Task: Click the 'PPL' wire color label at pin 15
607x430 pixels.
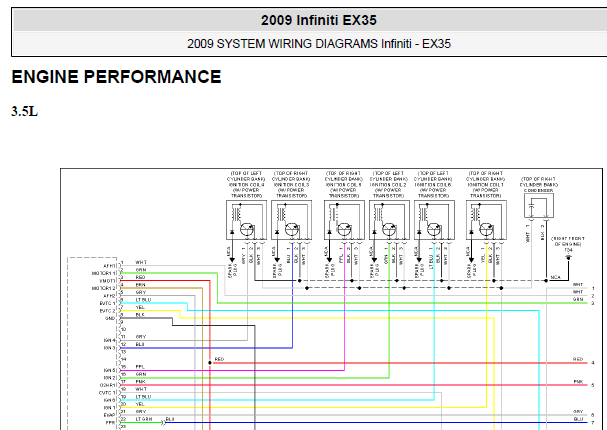Action: [x=140, y=367]
